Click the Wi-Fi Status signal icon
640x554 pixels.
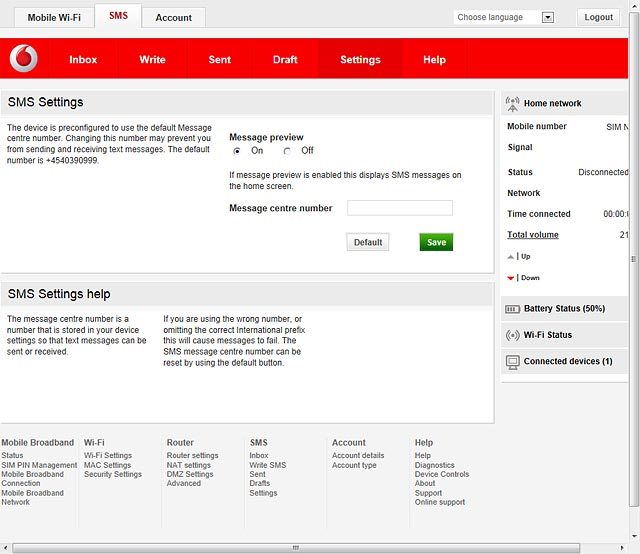pos(512,335)
